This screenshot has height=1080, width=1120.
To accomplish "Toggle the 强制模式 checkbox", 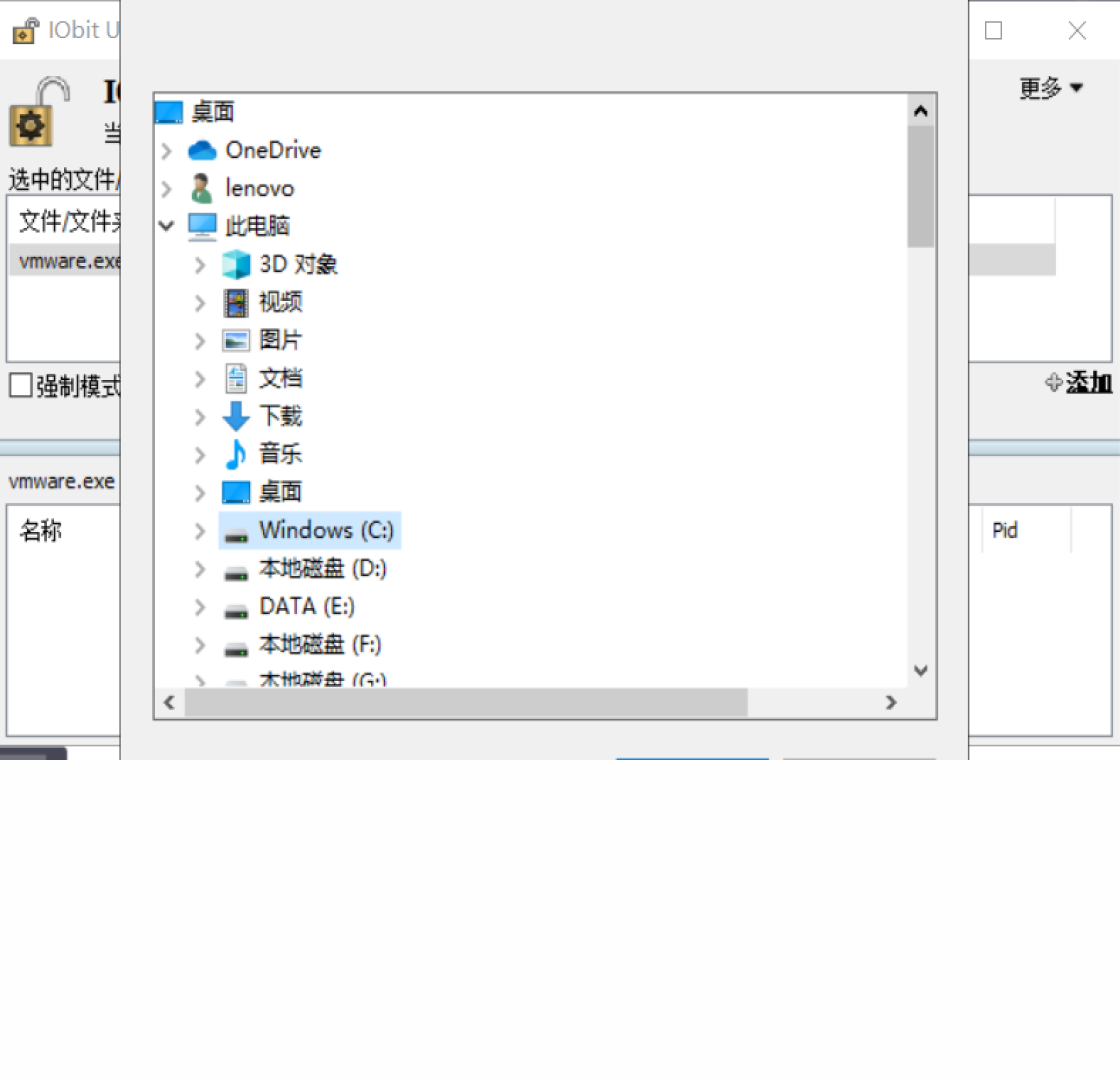I will [x=21, y=385].
